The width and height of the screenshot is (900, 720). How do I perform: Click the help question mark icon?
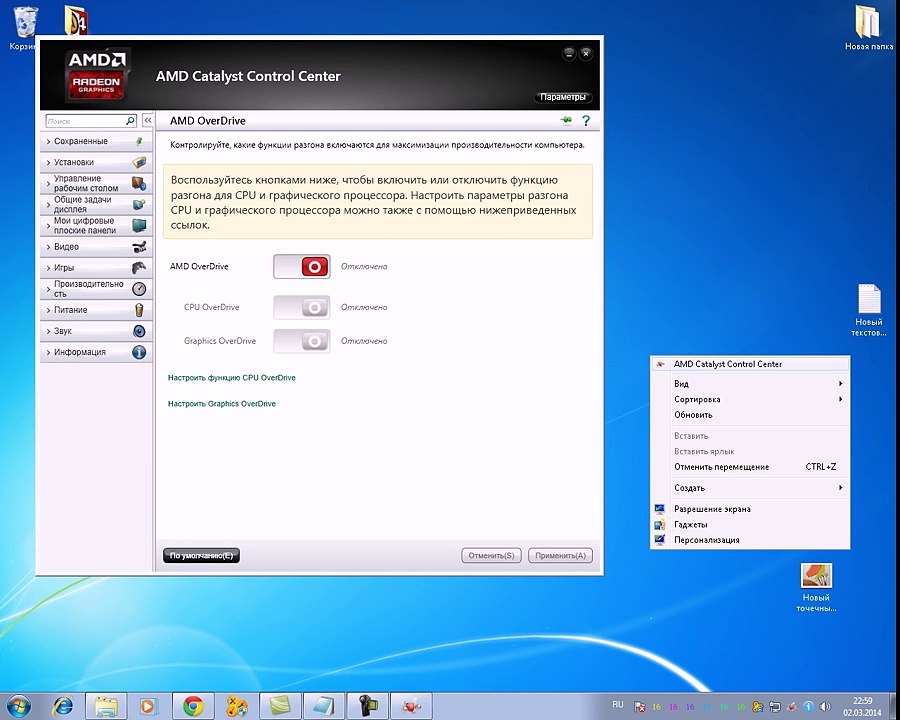585,121
